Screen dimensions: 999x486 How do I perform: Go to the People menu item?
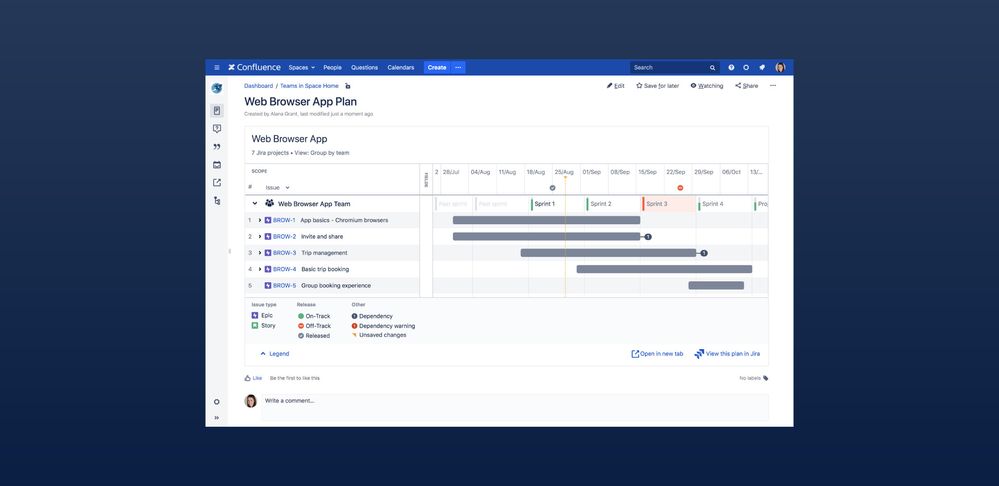332,68
